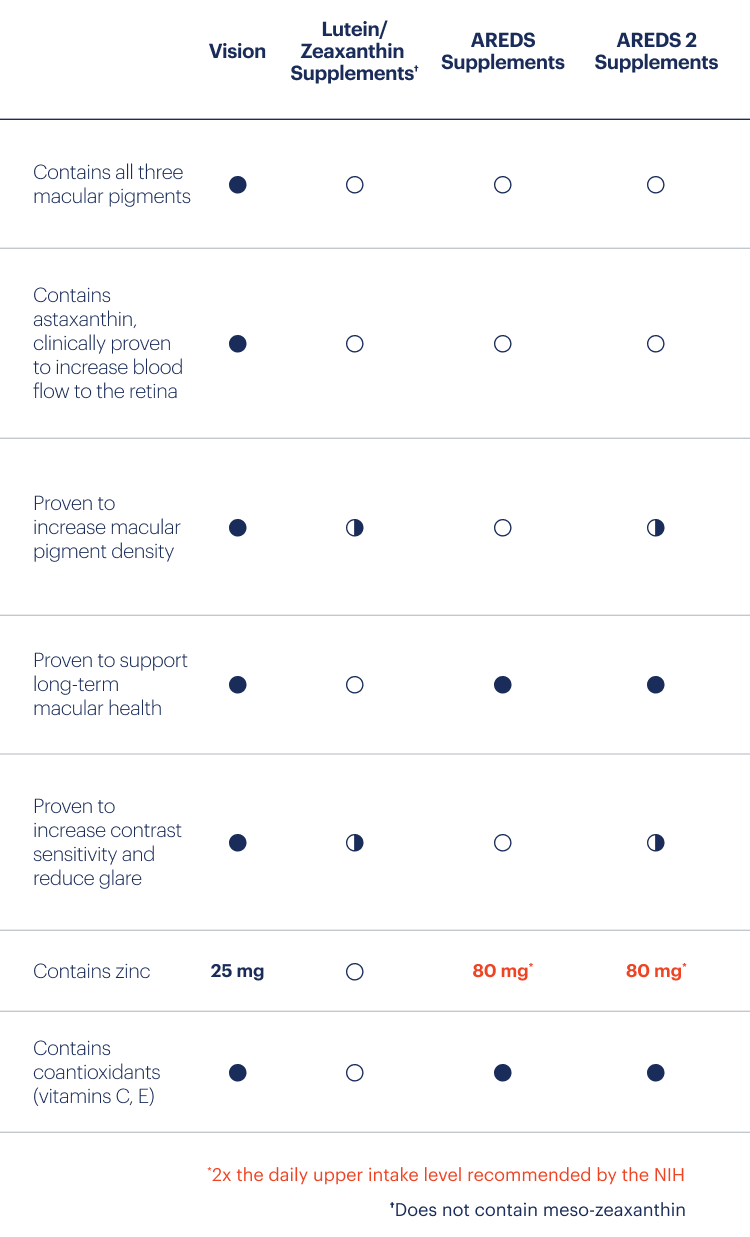Click the empty circle for Lutein/Zeaxanthin astaxanthin row

point(354,344)
